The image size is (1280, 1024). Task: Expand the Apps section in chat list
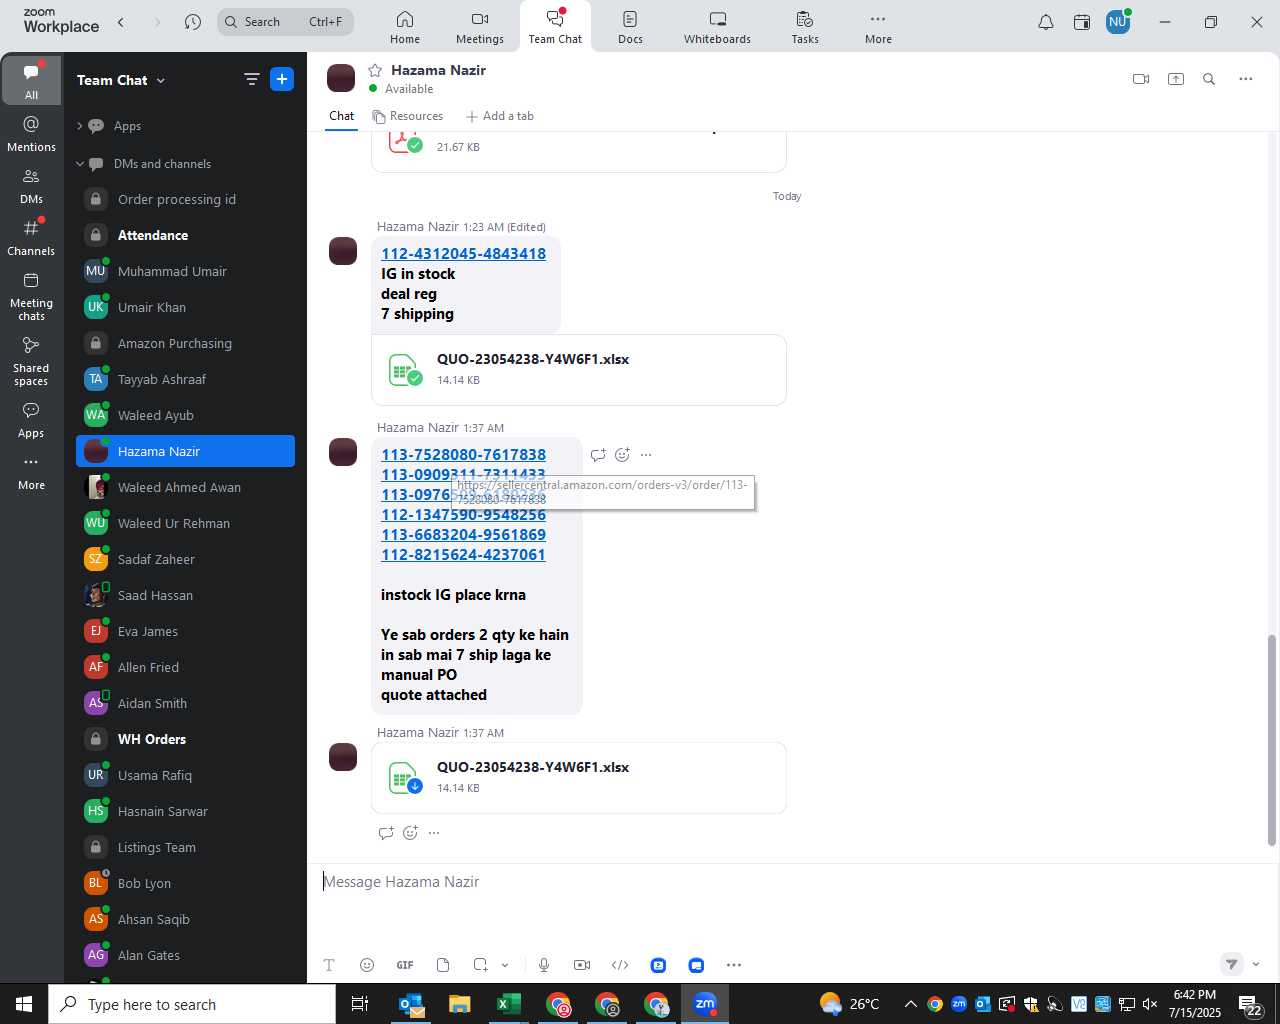point(80,126)
